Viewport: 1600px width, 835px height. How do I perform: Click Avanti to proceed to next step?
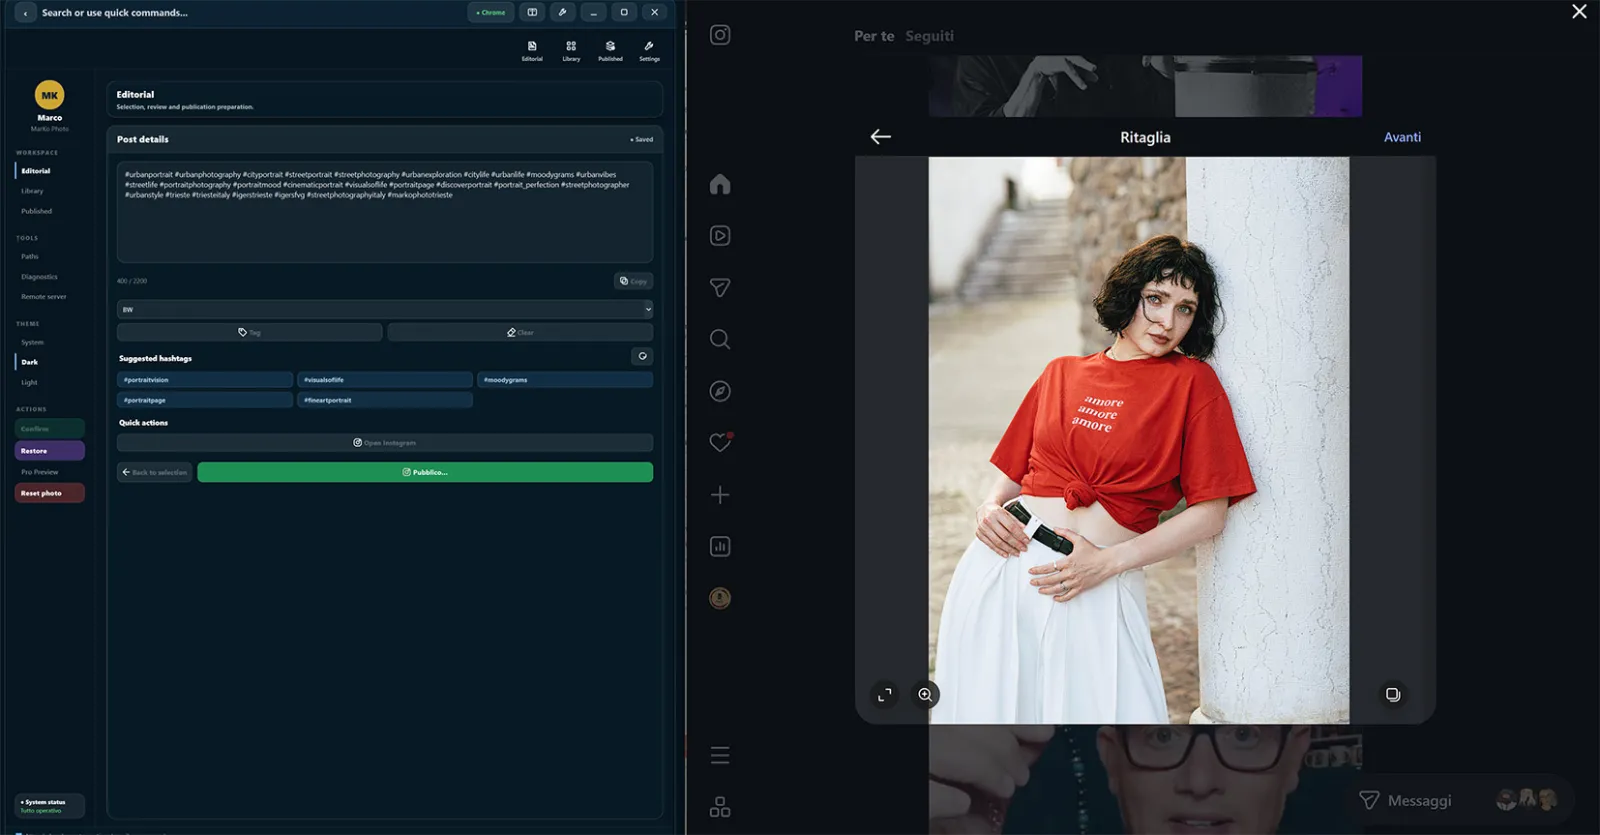coord(1402,137)
